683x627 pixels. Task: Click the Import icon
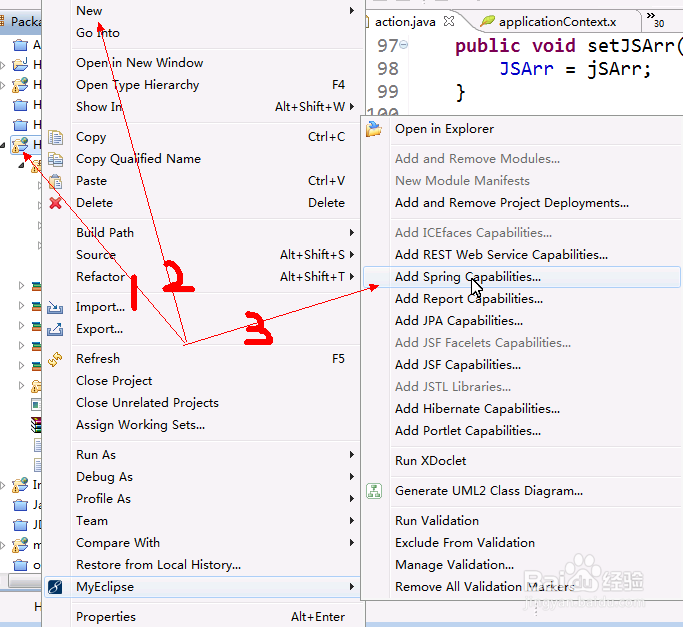pyautogui.click(x=55, y=307)
